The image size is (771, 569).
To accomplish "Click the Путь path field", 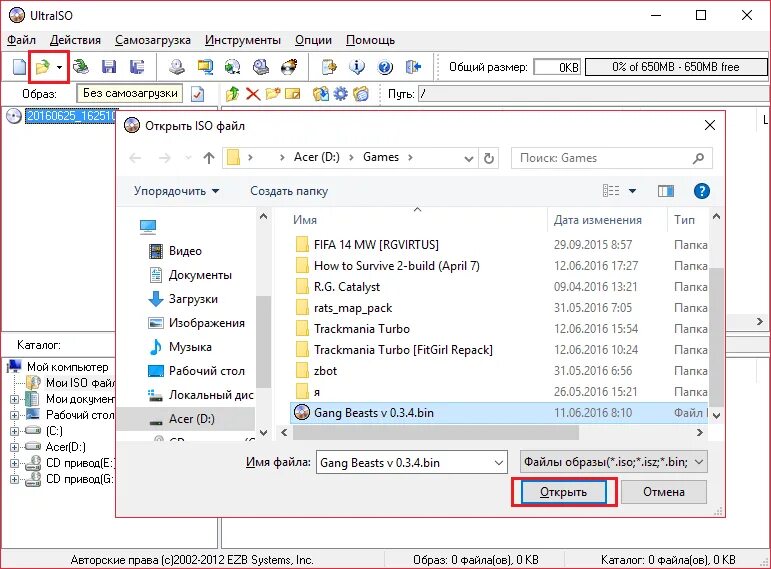I will click(594, 93).
